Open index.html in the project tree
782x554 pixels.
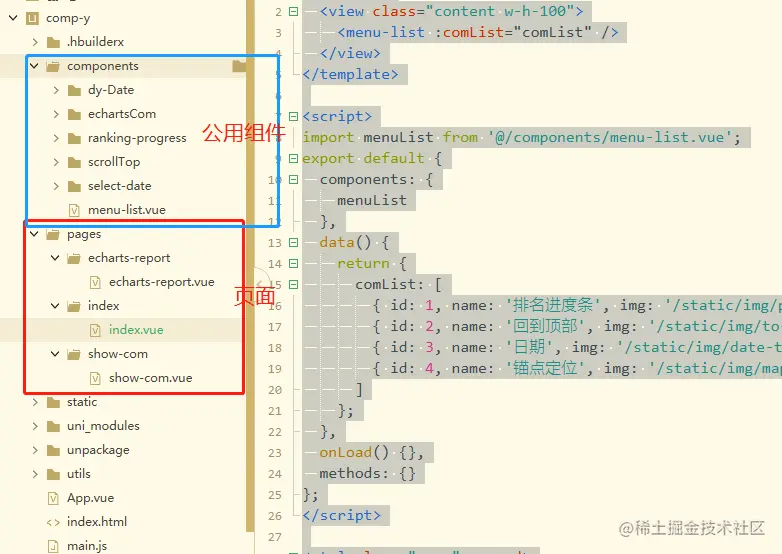point(97,522)
